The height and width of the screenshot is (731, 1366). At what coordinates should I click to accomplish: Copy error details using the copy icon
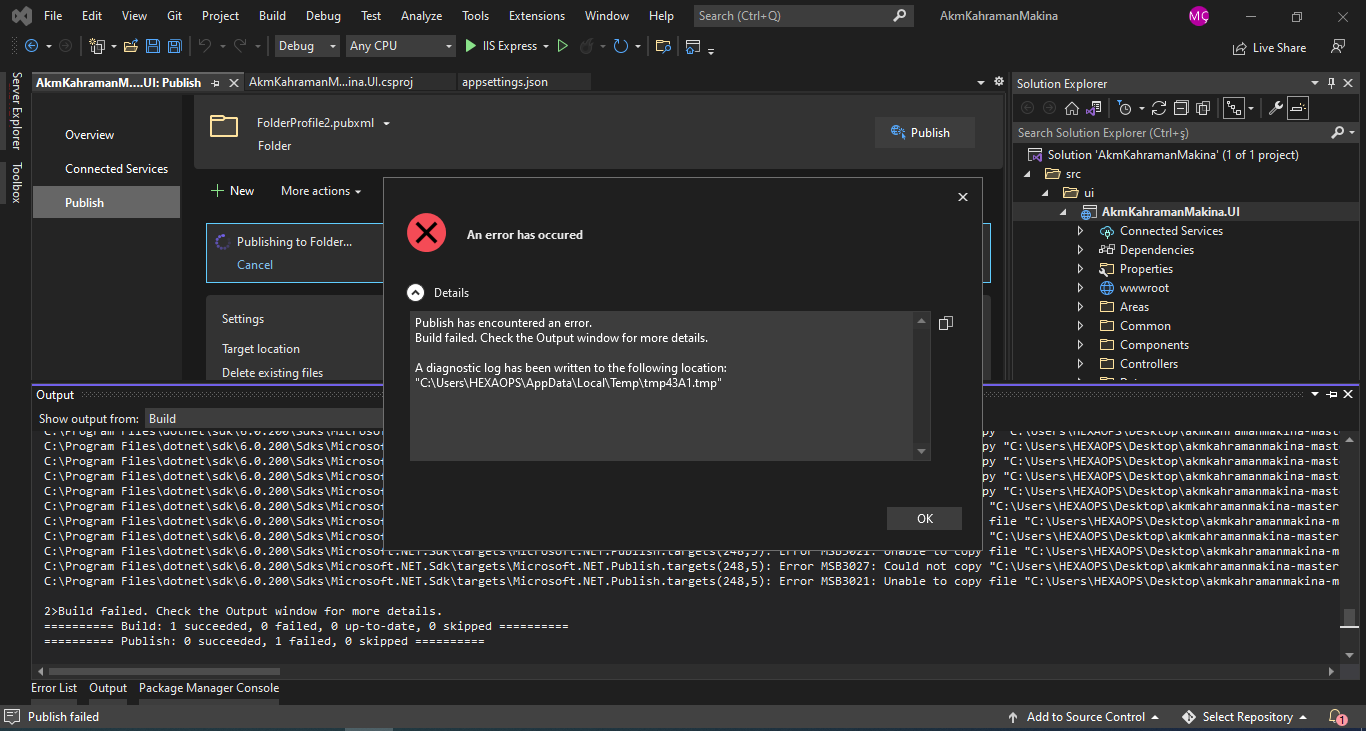[946, 323]
